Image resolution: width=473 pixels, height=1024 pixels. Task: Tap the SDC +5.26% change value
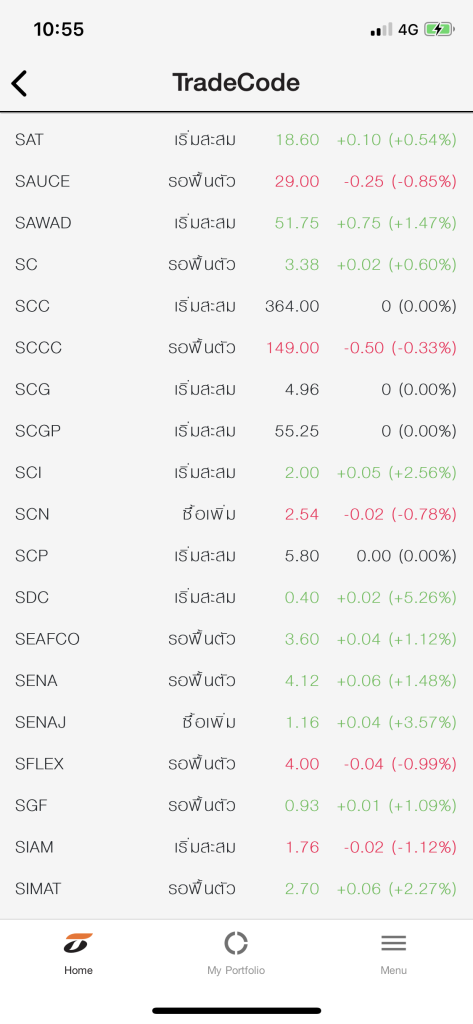pyautogui.click(x=422, y=598)
